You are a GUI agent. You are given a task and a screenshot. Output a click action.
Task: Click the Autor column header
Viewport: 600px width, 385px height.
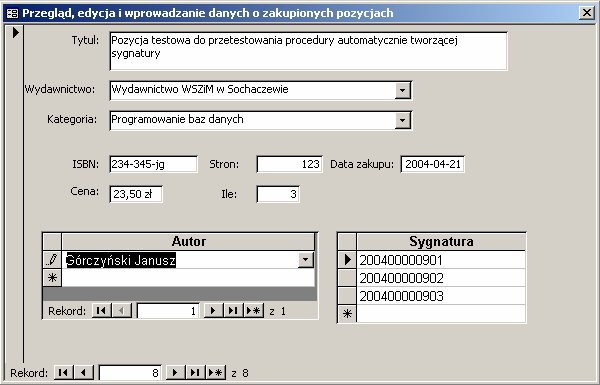(x=188, y=241)
